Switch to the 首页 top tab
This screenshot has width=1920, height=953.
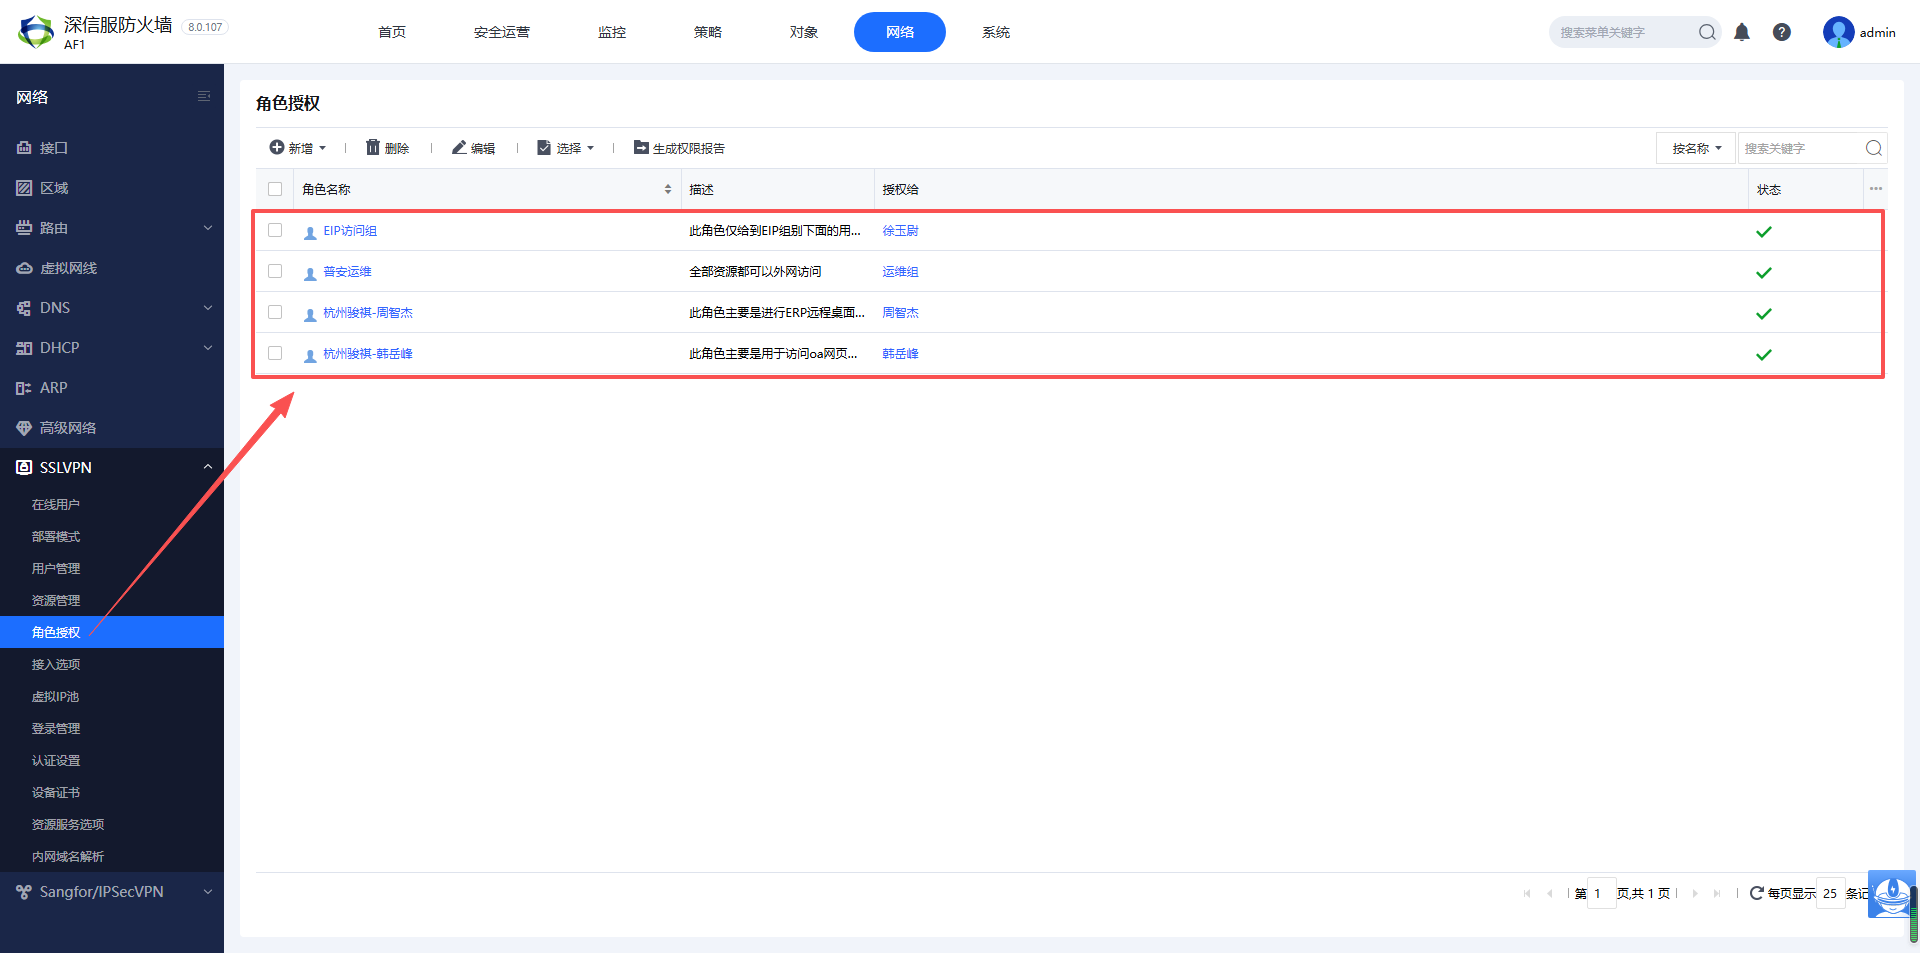(x=392, y=32)
